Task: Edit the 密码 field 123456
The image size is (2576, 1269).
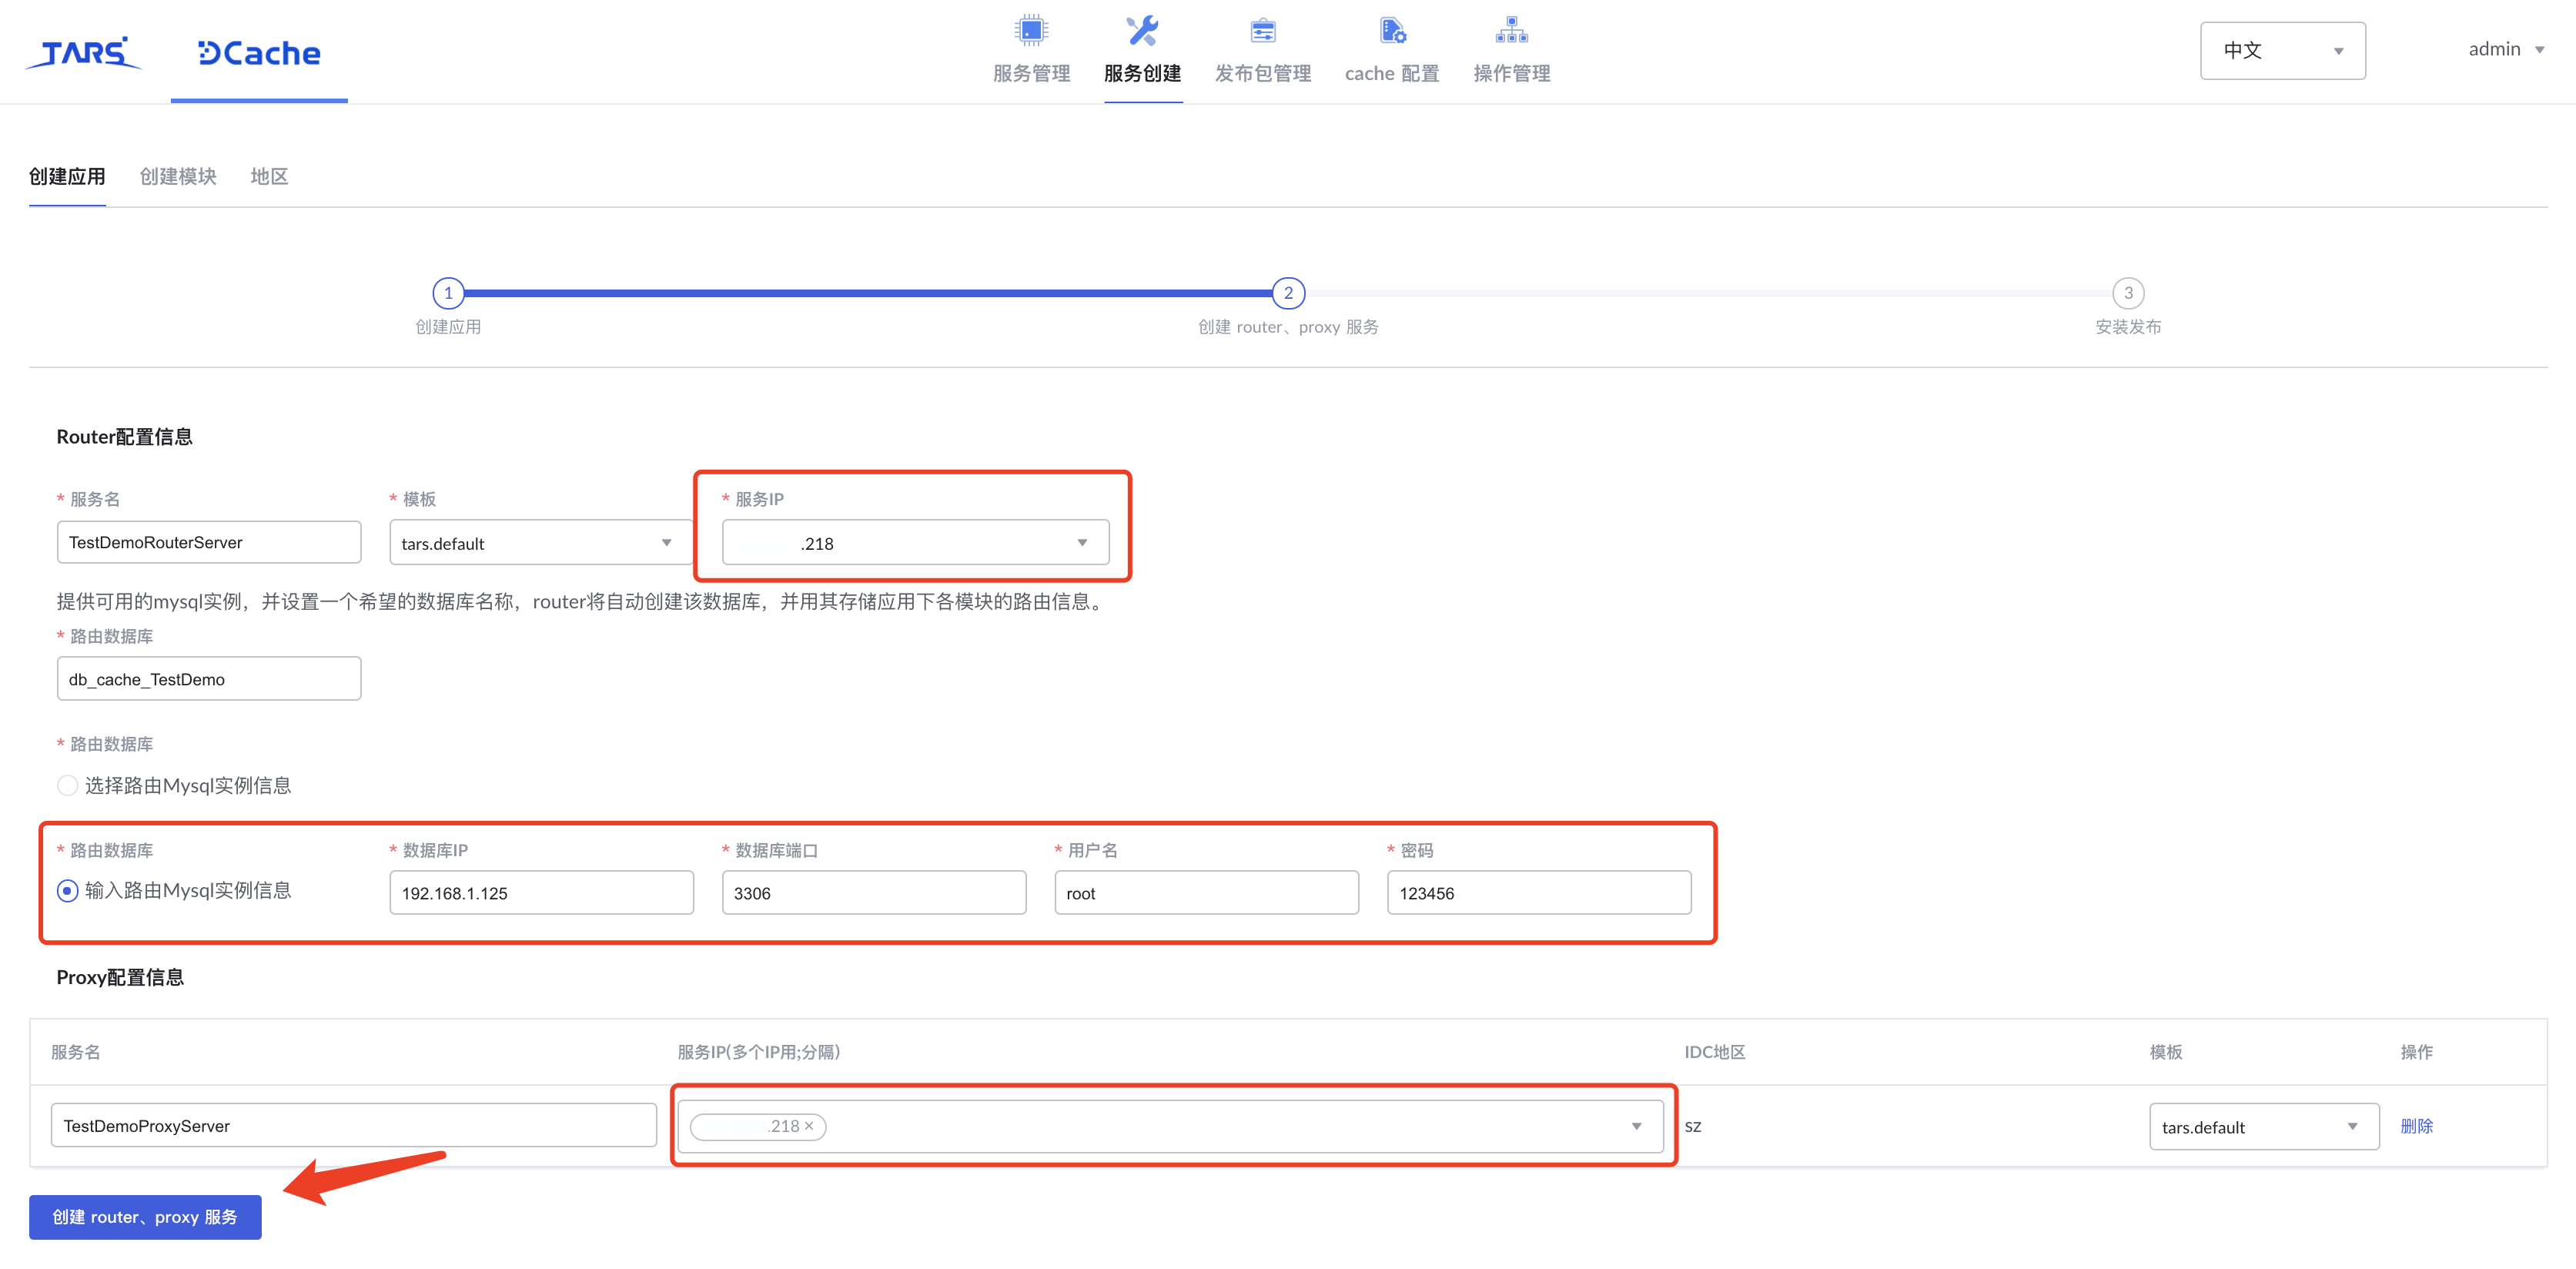Action: 1539,893
